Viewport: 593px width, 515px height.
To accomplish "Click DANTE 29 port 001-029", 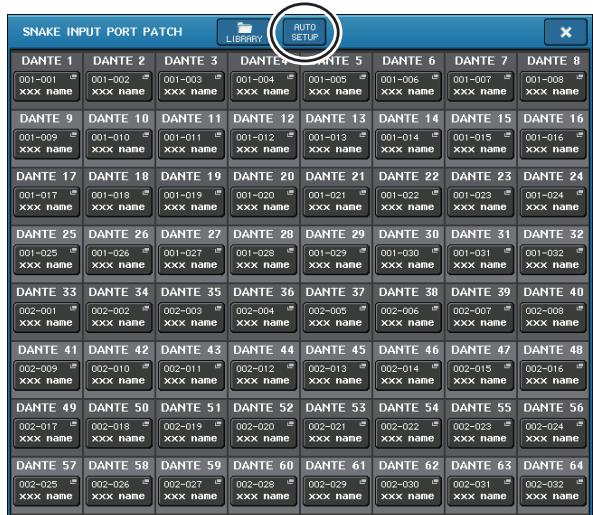I will pos(336,260).
